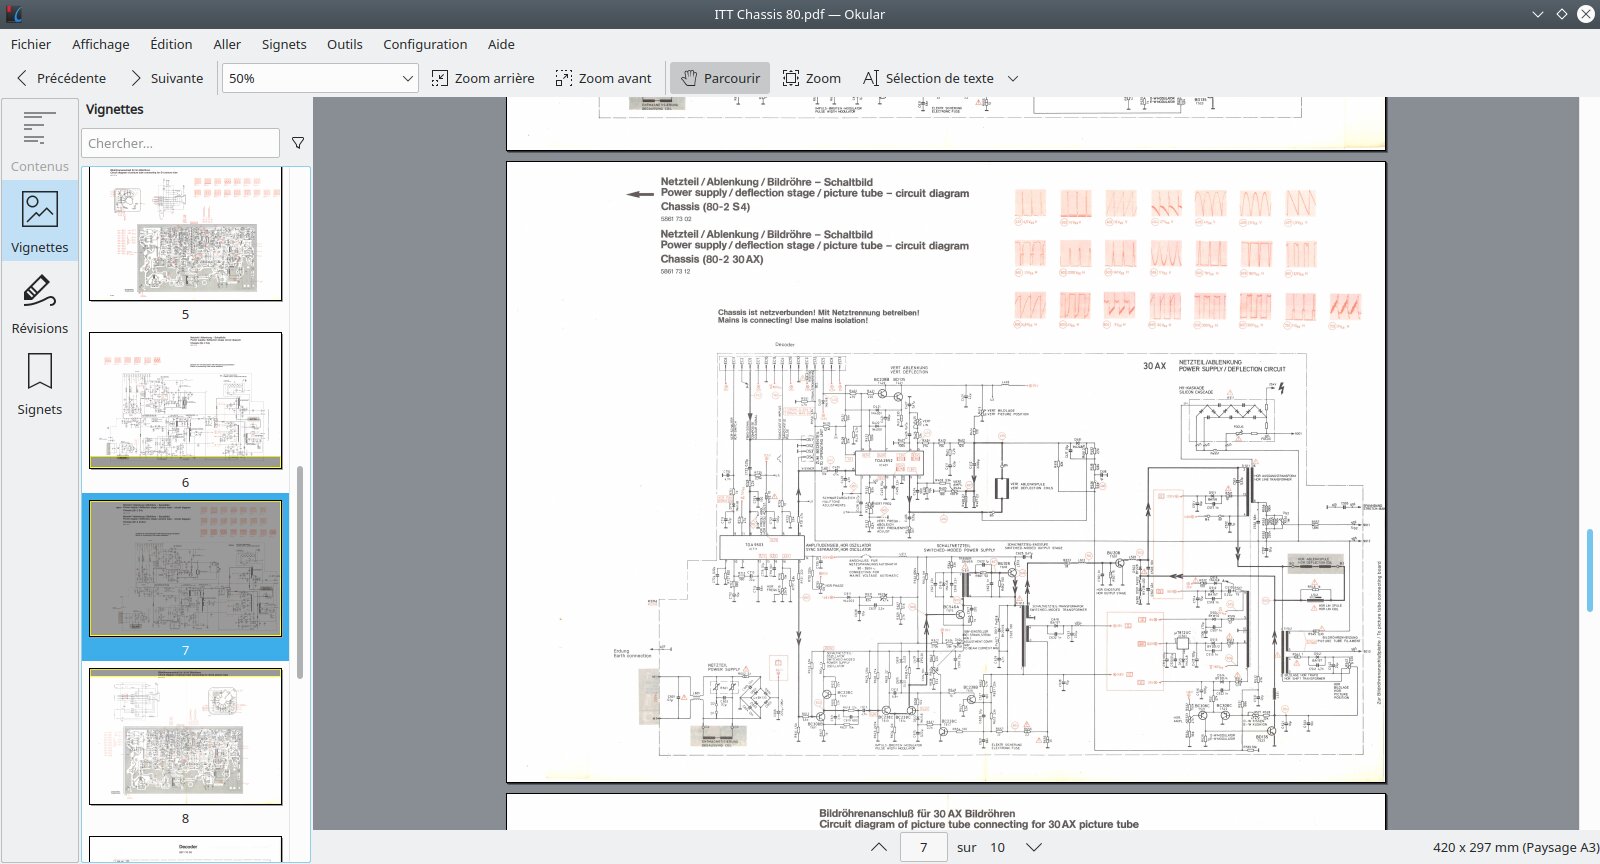The width and height of the screenshot is (1600, 864).
Task: Click the Zoom avant button
Action: point(604,78)
